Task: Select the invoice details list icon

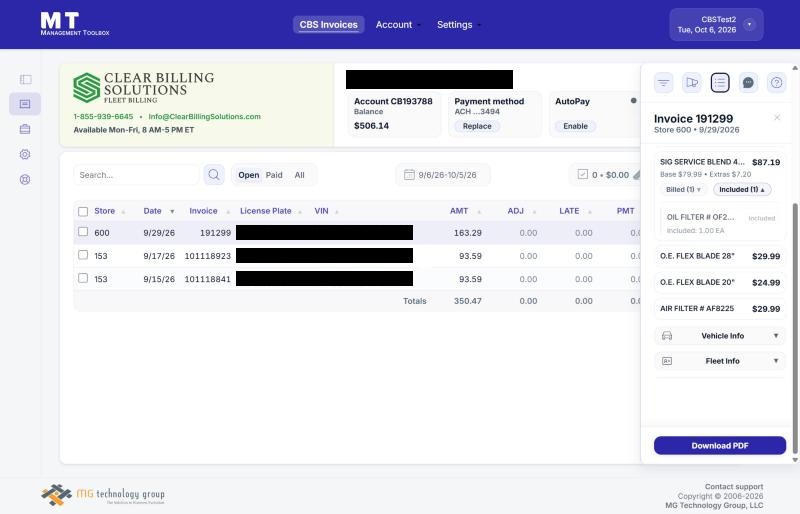Action: click(720, 83)
